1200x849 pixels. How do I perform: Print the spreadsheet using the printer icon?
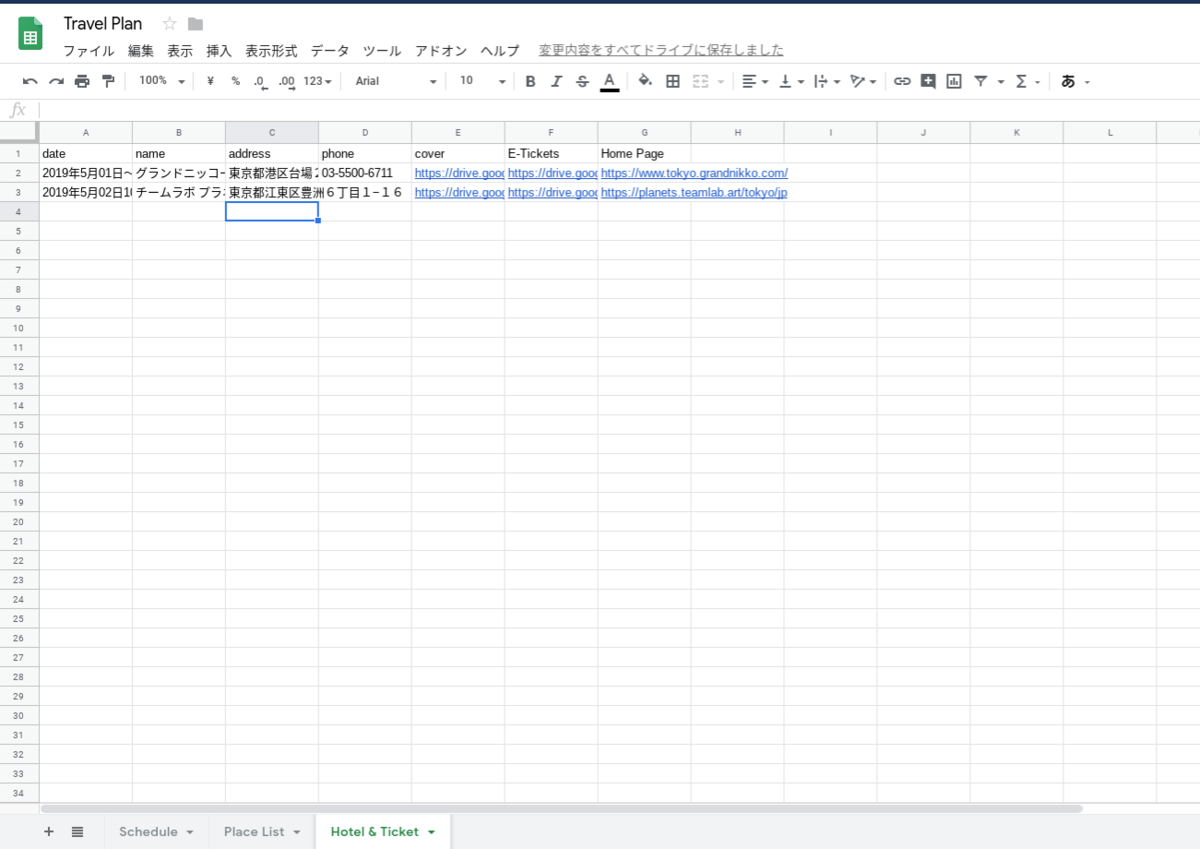coord(82,81)
